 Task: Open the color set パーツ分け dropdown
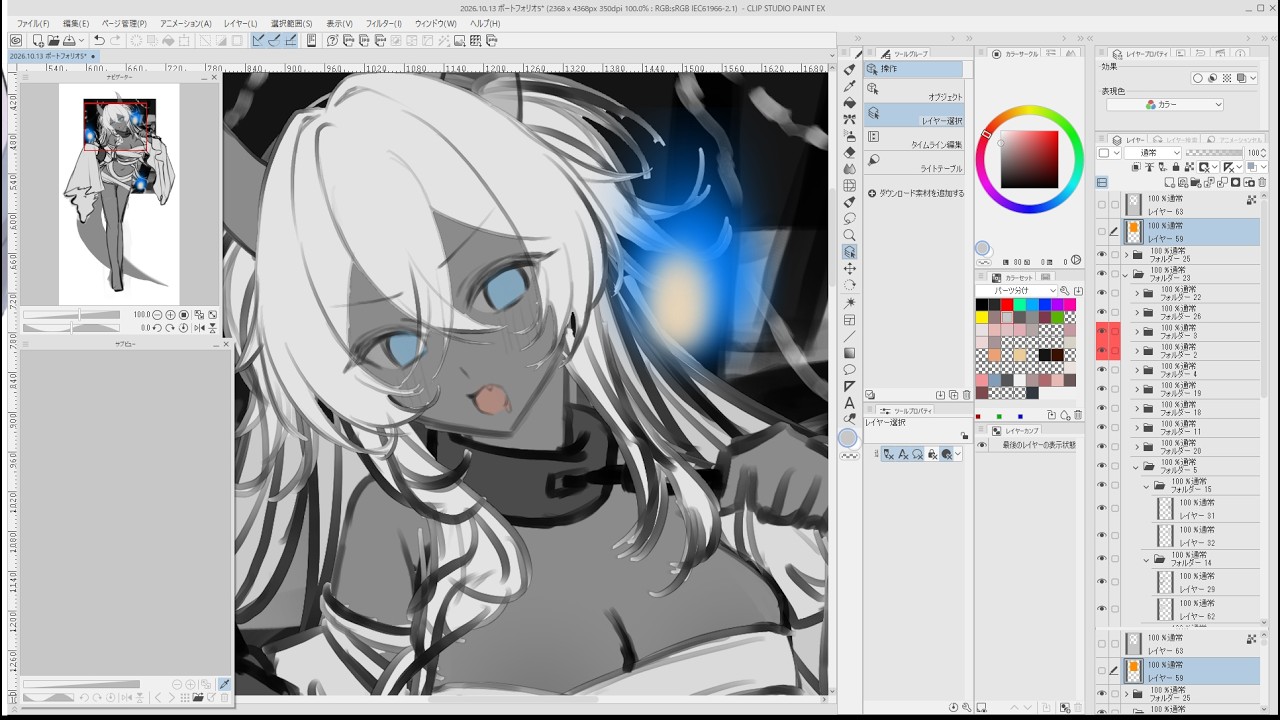(1017, 290)
